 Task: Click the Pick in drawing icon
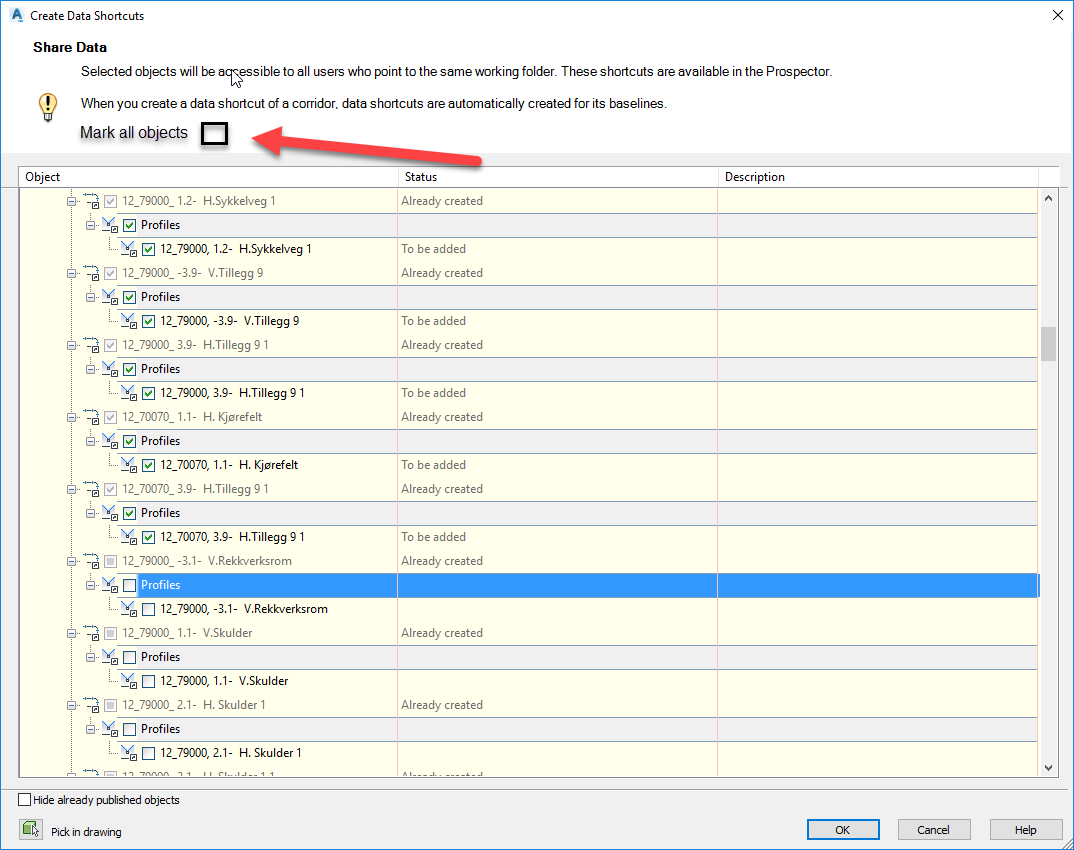[x=31, y=829]
